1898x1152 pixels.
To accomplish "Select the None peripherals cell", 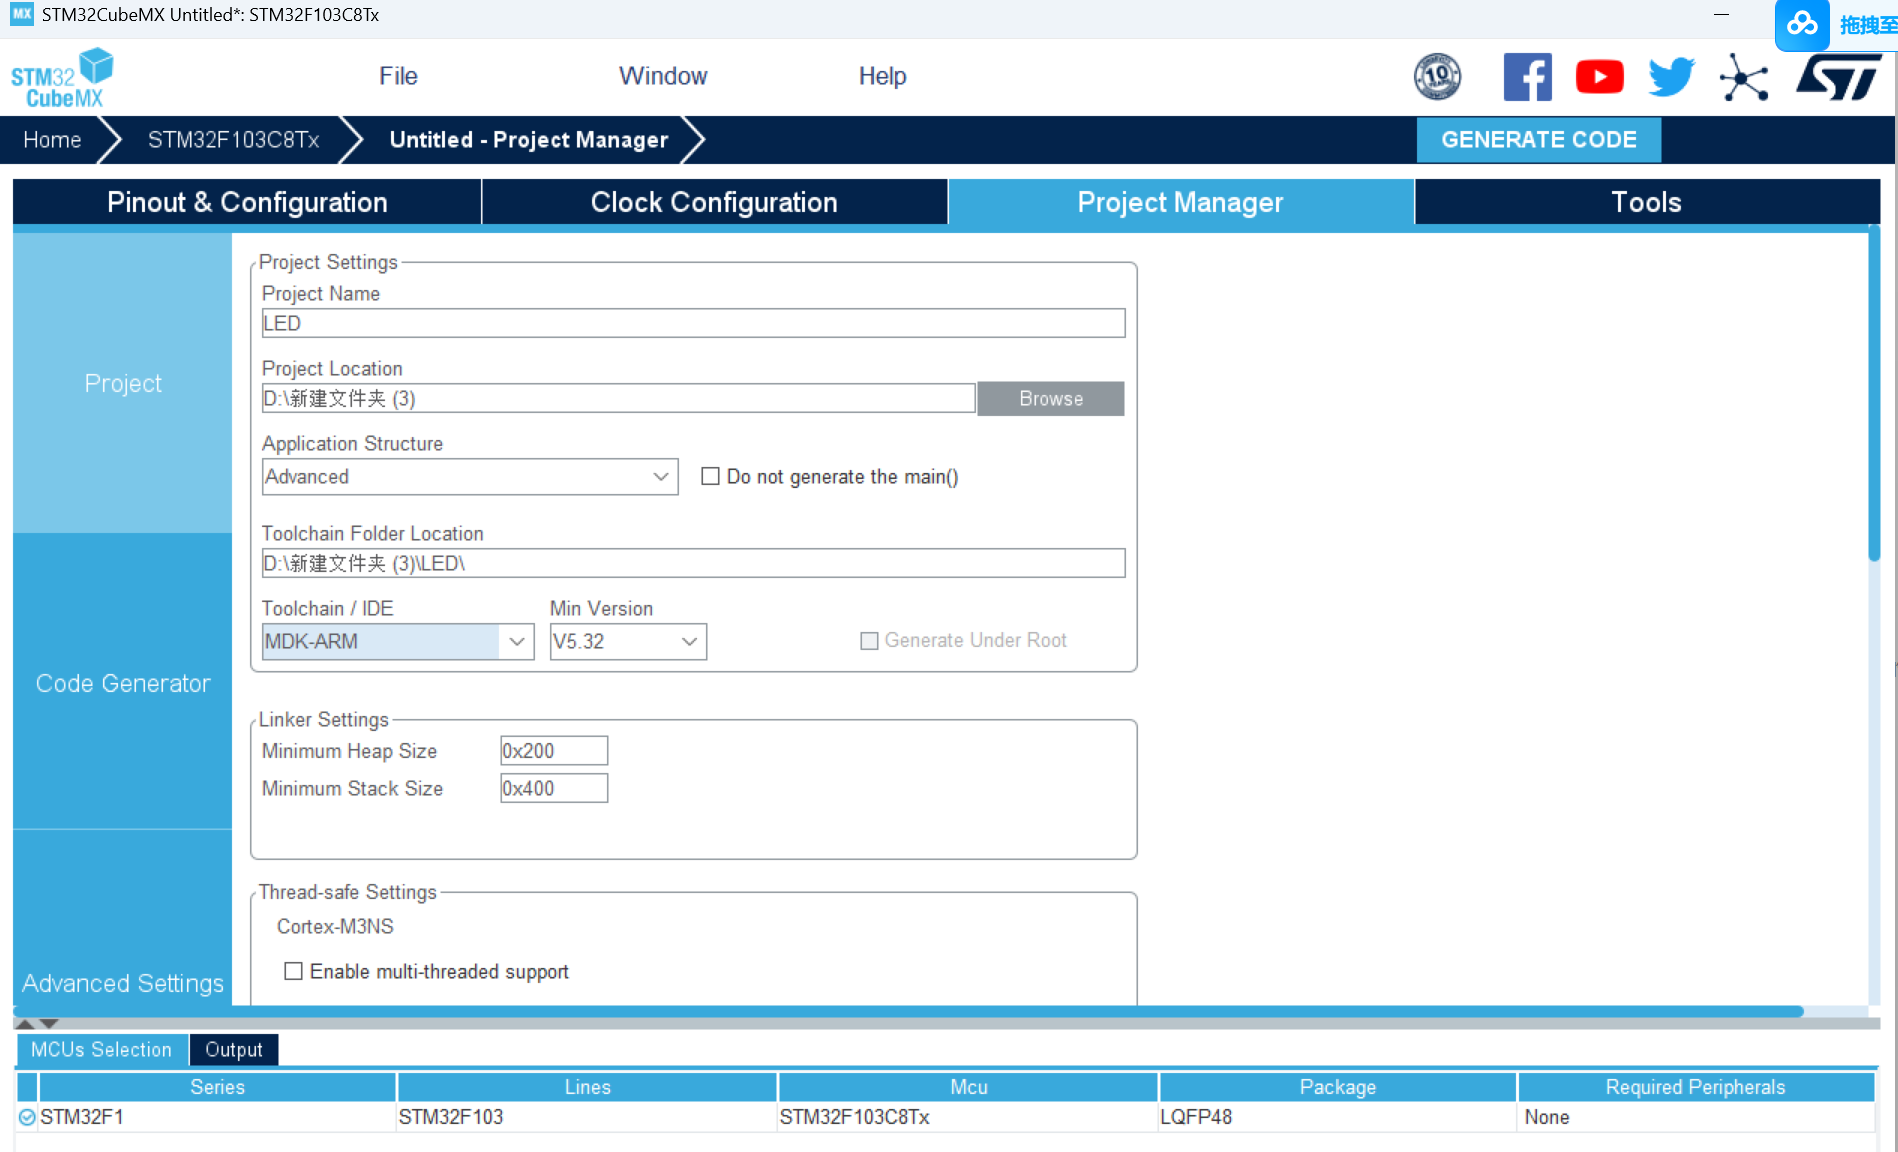I will point(1696,1117).
